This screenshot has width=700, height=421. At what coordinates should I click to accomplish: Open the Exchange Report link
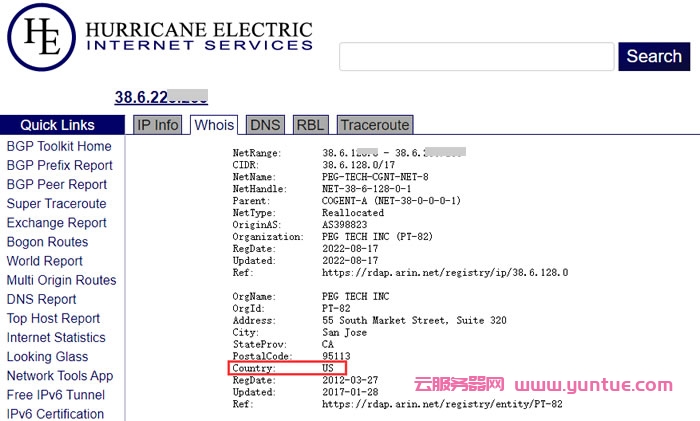coord(56,223)
